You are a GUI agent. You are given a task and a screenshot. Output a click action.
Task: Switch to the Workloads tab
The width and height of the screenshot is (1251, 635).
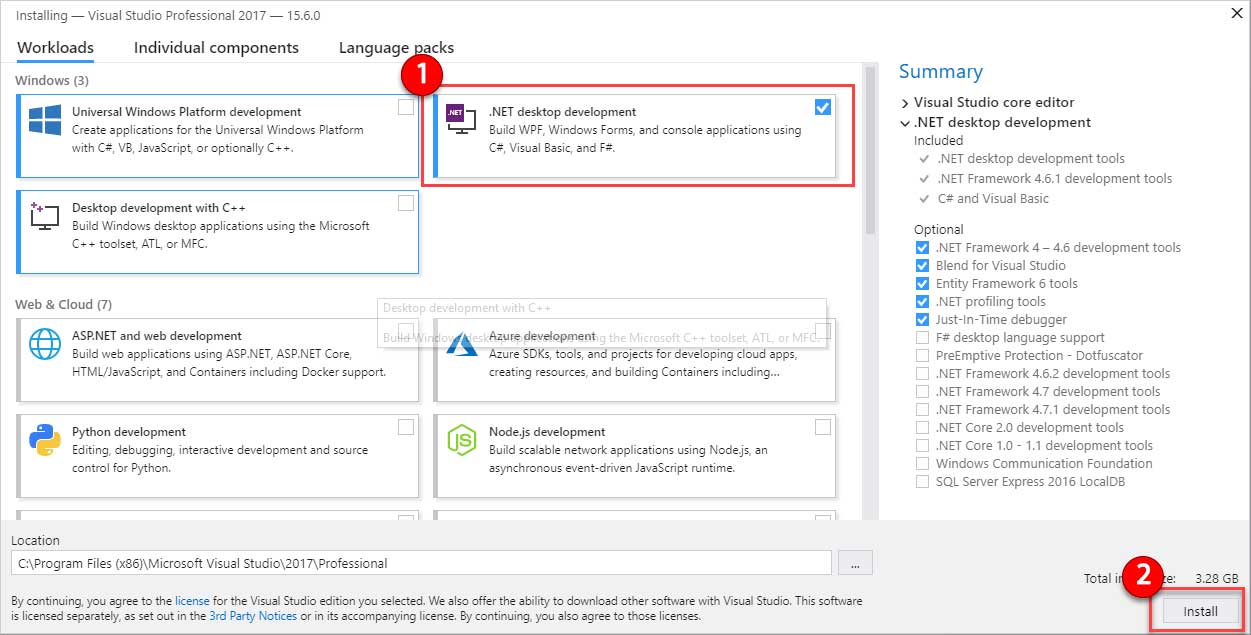click(x=56, y=47)
